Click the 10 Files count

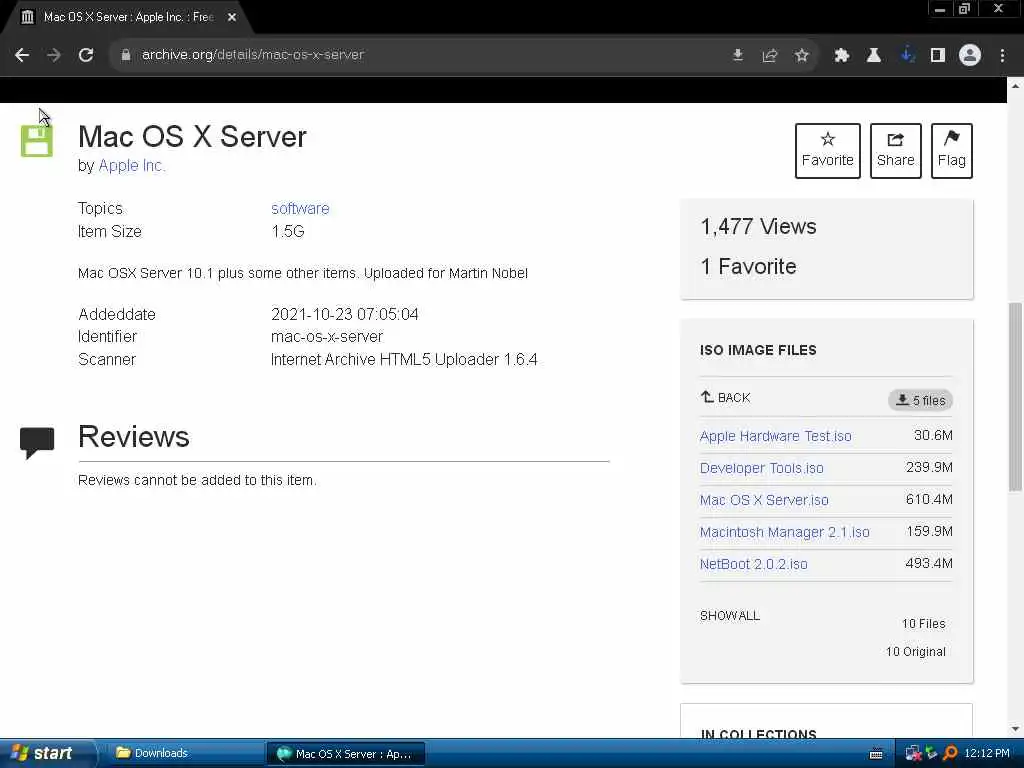pyautogui.click(x=923, y=624)
